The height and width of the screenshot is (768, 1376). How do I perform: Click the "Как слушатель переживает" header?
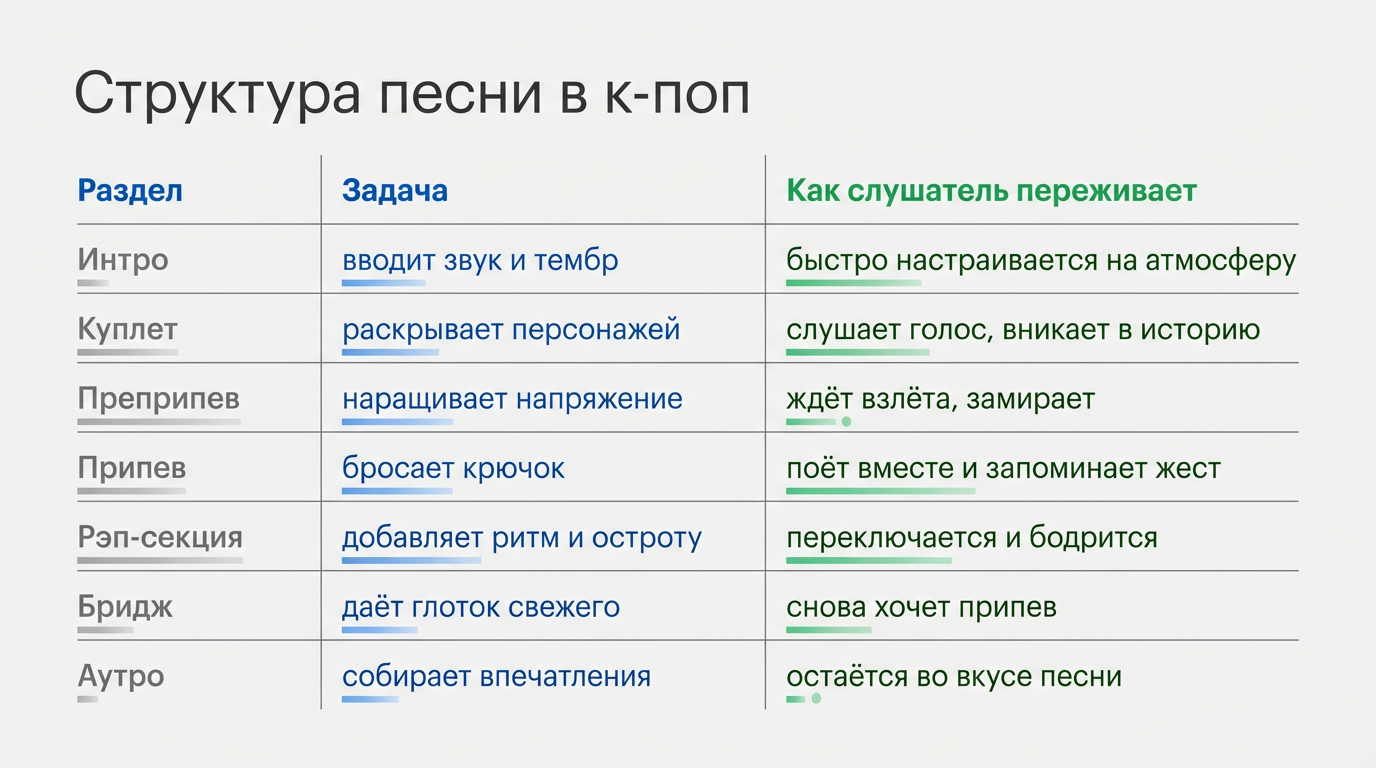click(991, 191)
